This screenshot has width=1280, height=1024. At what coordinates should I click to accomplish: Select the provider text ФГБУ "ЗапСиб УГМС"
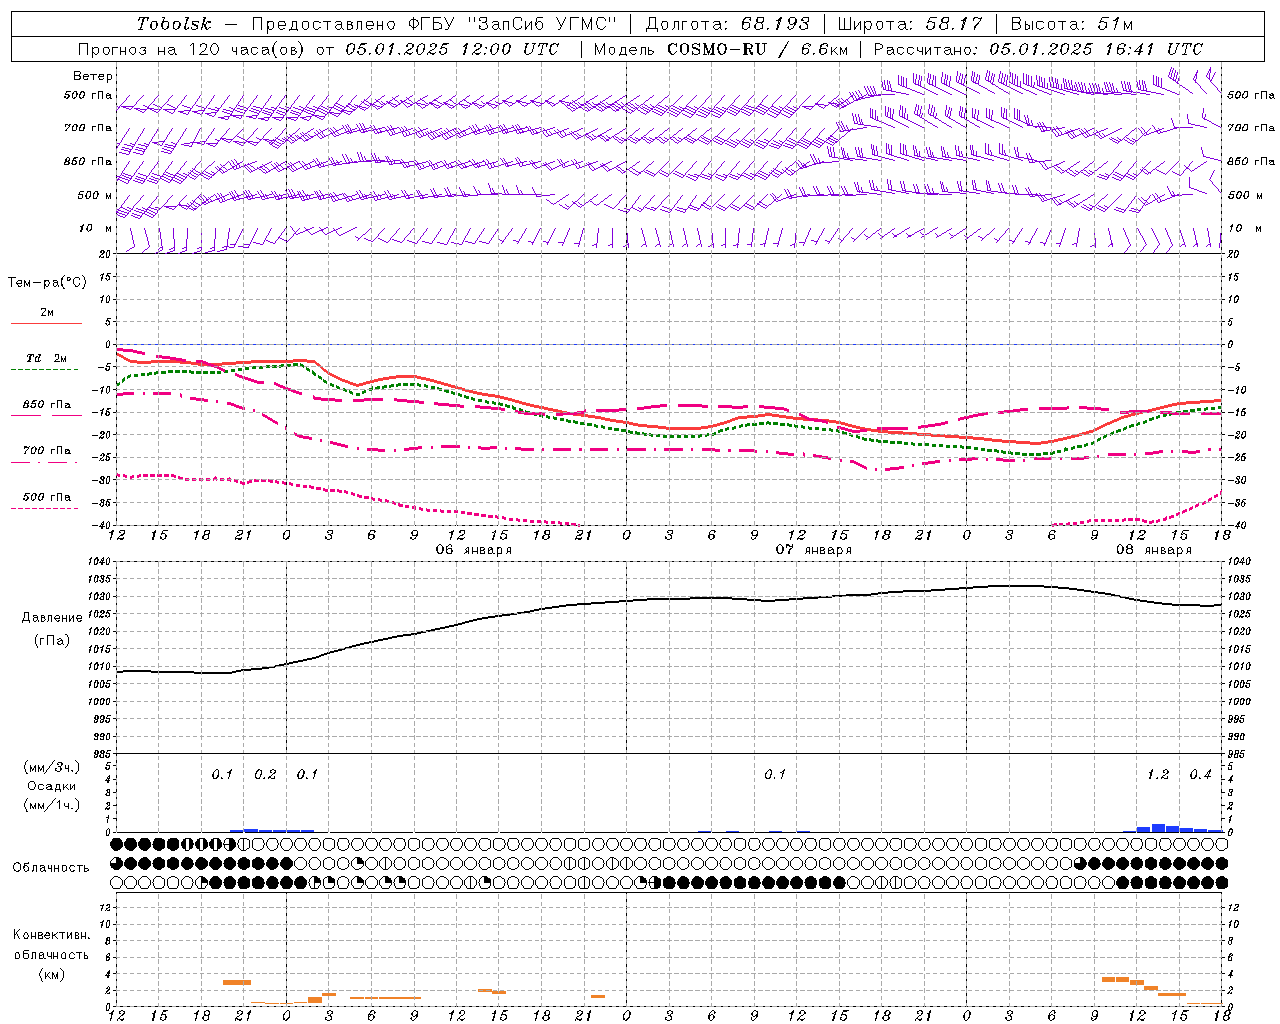pyautogui.click(x=513, y=24)
